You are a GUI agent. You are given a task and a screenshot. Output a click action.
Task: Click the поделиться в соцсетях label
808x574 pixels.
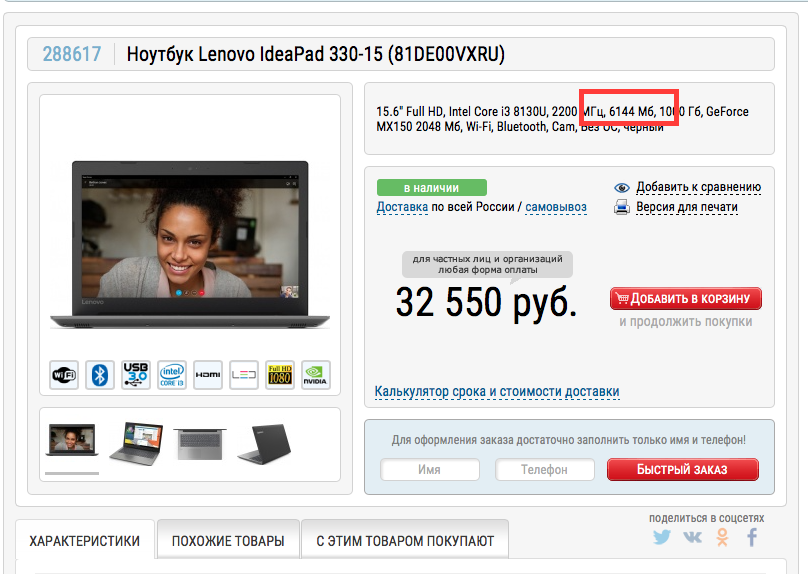pos(706,518)
